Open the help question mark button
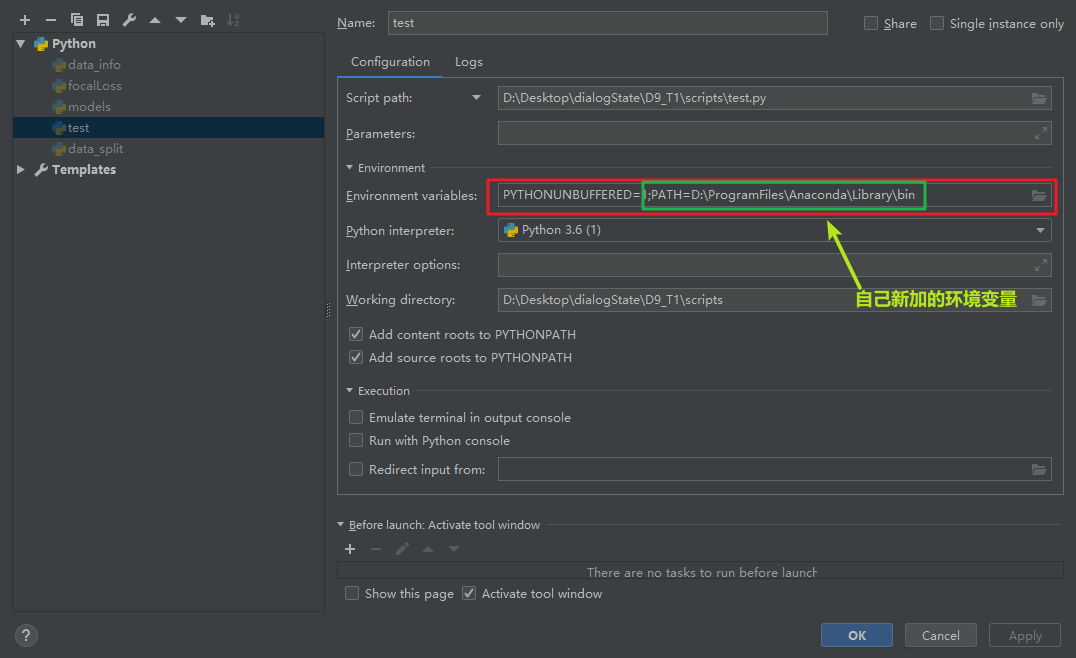 [26, 635]
